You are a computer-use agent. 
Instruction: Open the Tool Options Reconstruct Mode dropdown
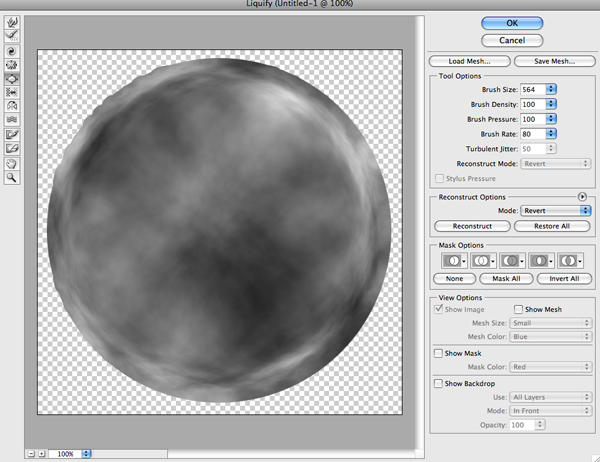[x=556, y=164]
